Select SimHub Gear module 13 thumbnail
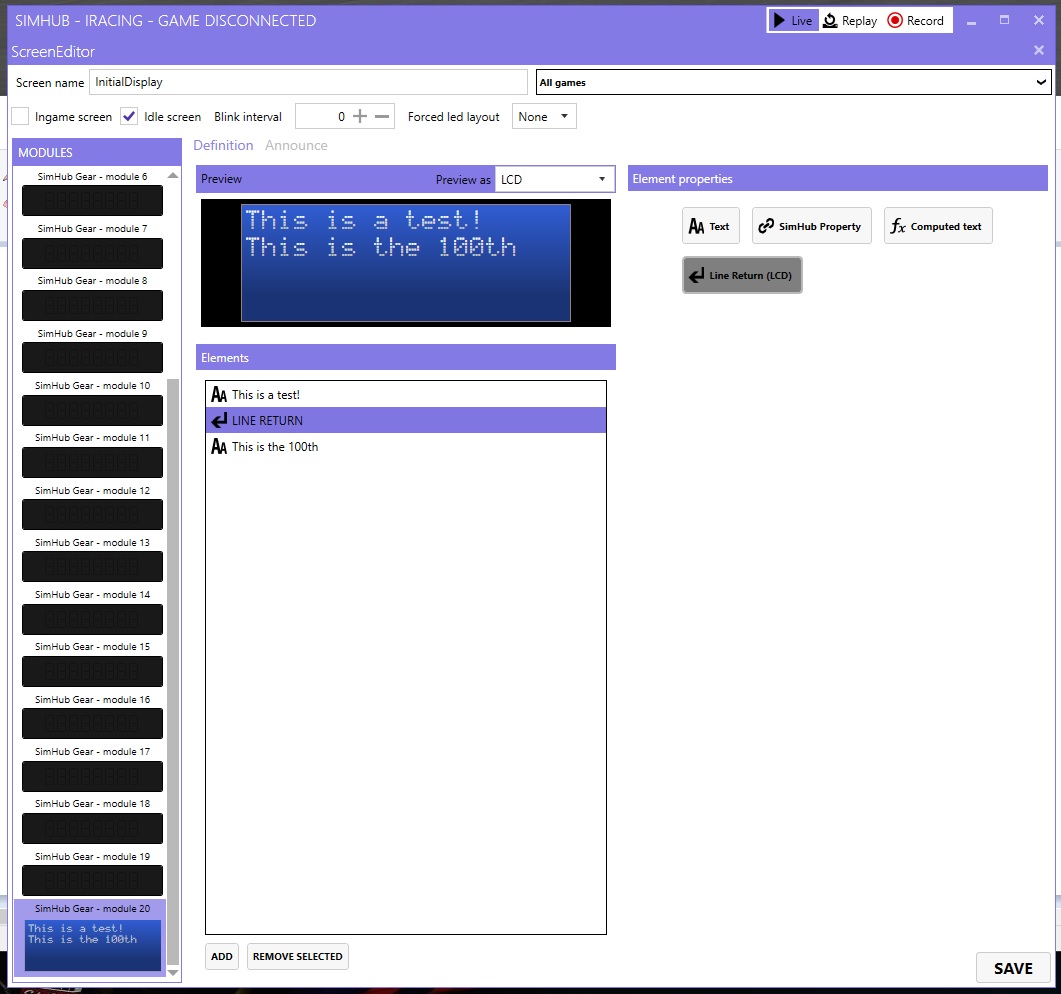 click(x=92, y=566)
